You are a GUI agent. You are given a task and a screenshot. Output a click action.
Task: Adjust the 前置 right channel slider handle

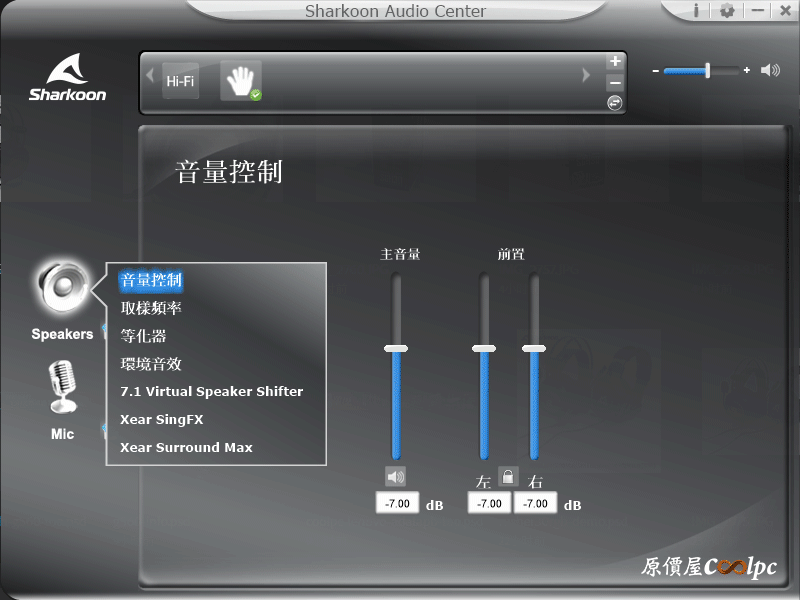point(534,348)
